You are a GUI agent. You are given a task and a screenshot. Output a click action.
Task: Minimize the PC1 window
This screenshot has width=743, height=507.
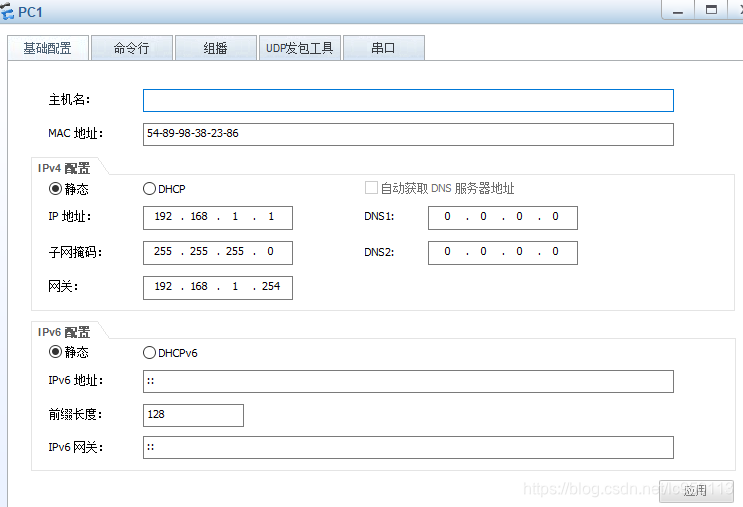click(678, 10)
